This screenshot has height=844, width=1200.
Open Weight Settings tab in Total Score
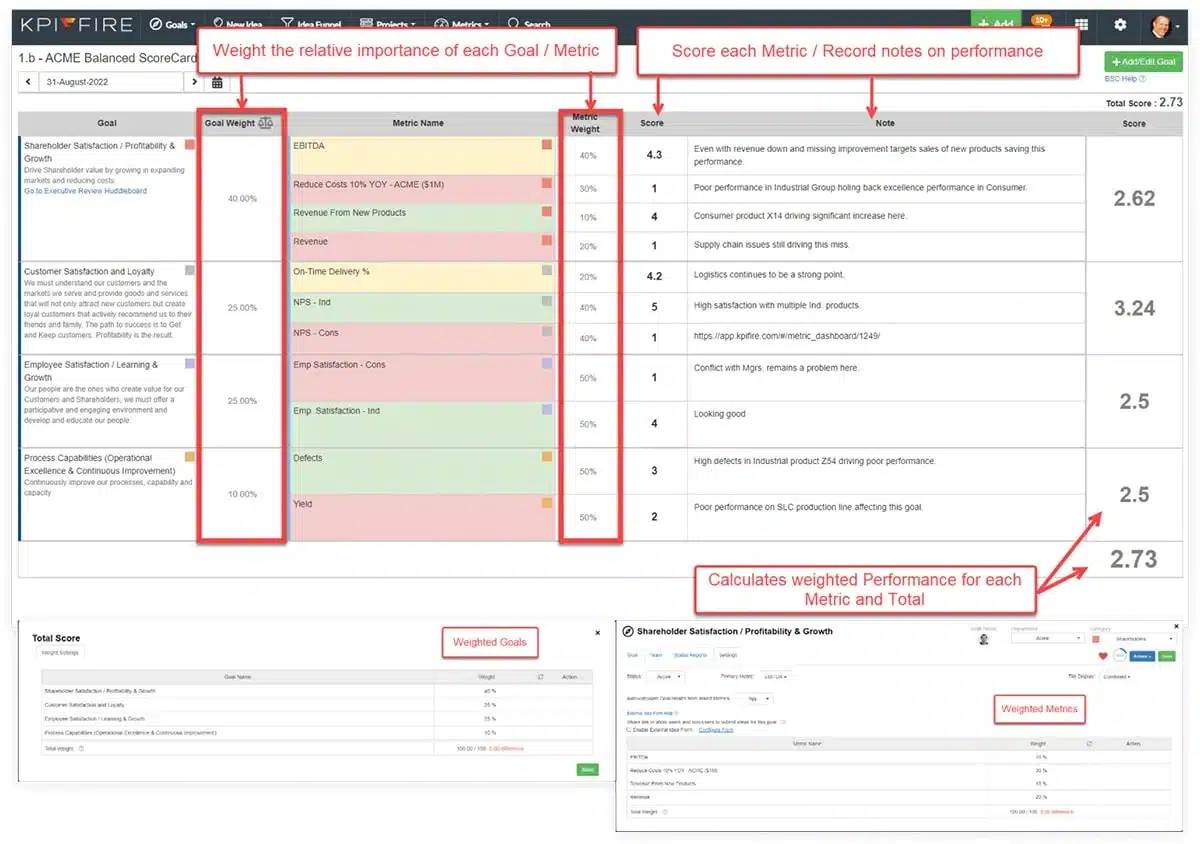60,653
